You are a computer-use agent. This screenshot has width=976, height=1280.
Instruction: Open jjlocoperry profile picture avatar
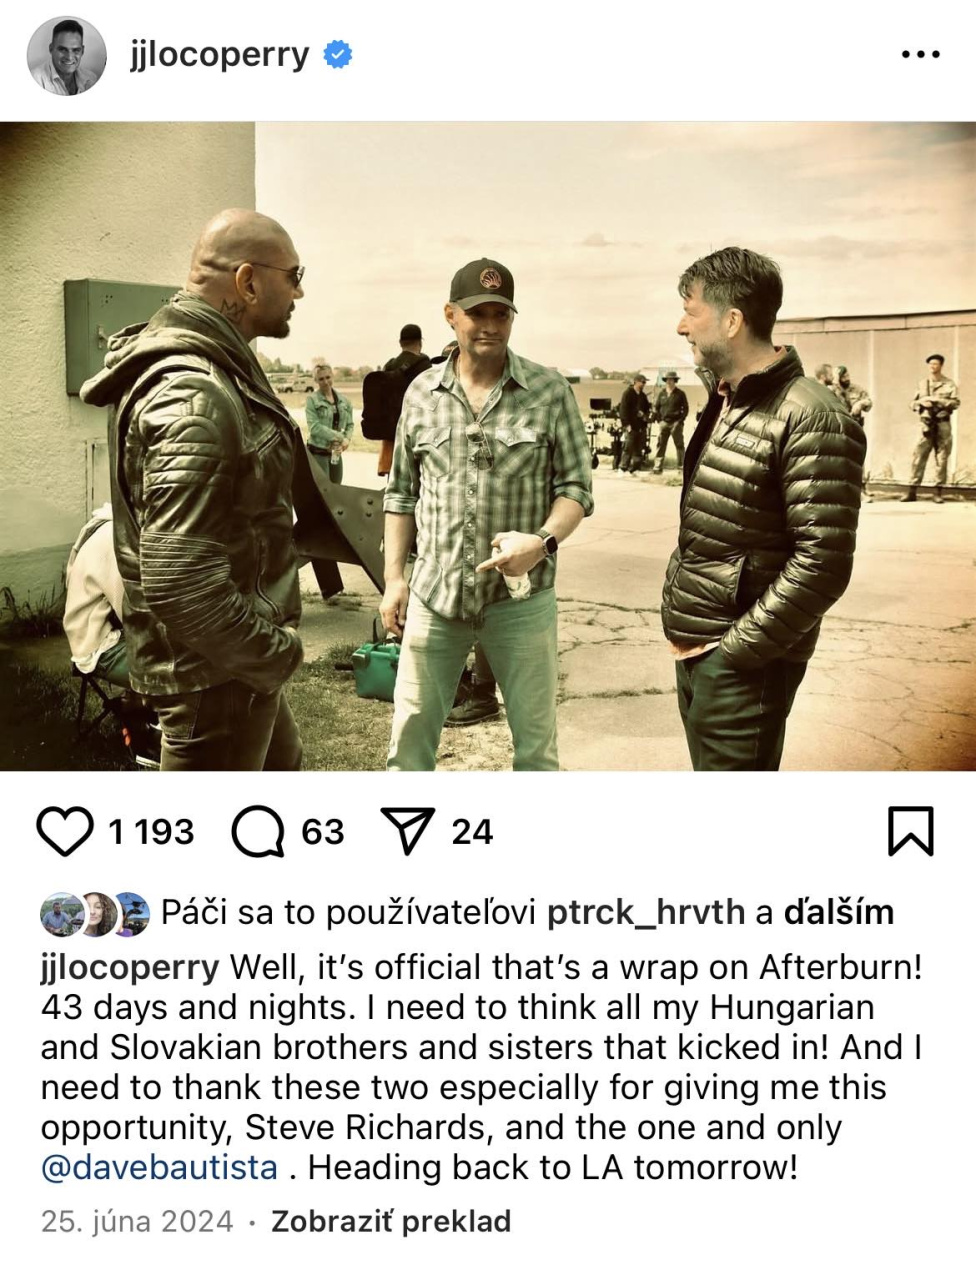click(x=66, y=56)
